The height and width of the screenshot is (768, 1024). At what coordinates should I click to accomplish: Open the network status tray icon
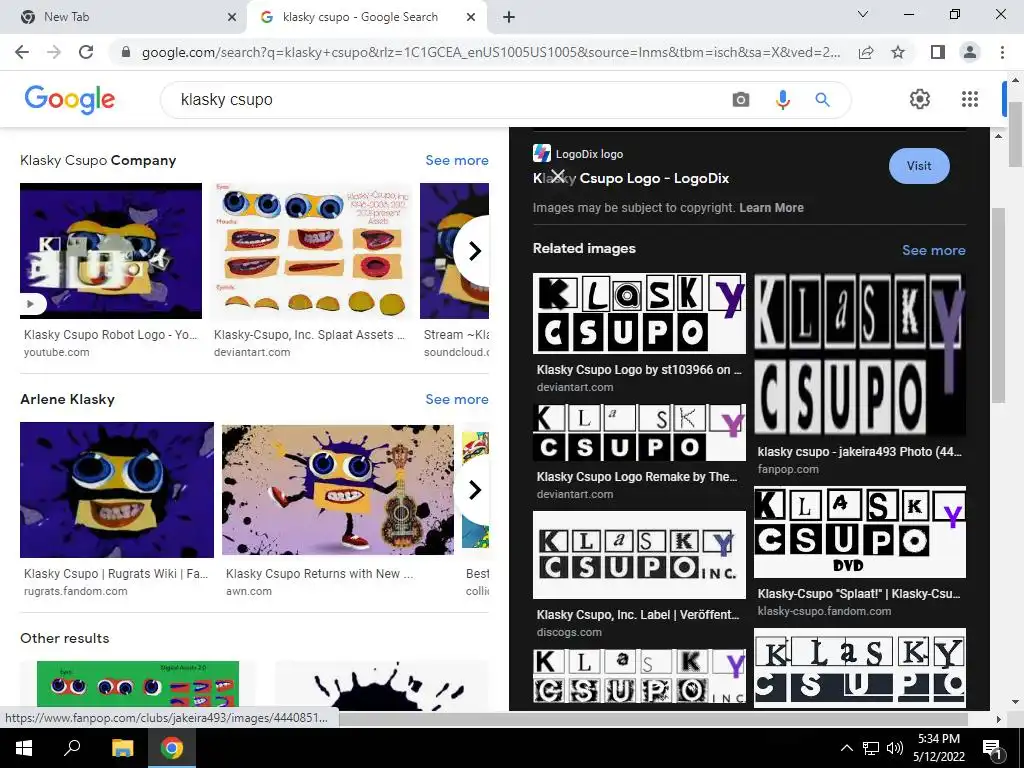(x=871, y=748)
